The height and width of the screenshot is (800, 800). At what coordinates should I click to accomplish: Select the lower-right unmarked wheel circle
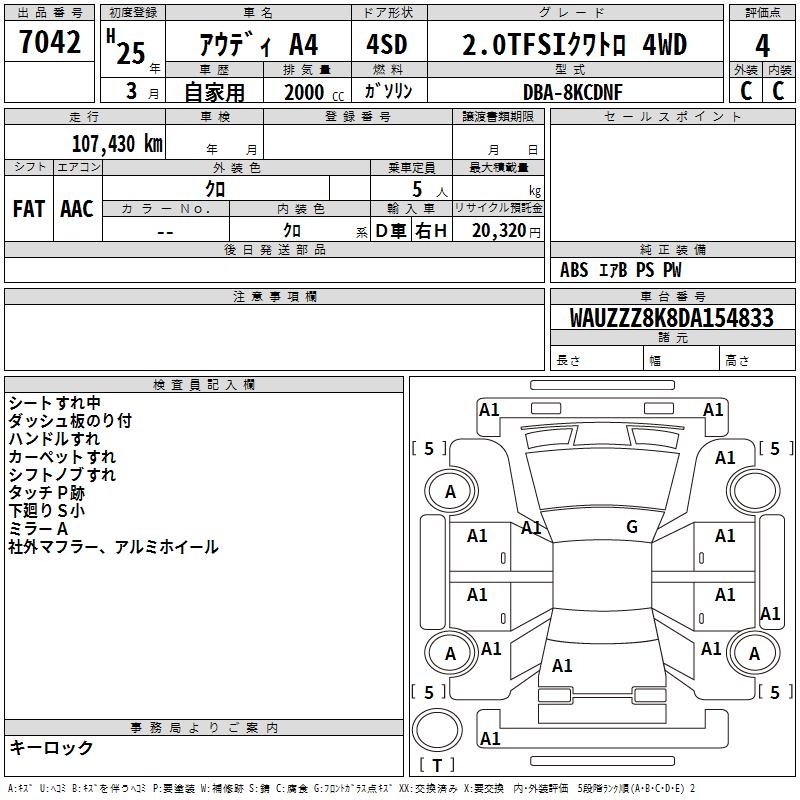coord(753,654)
